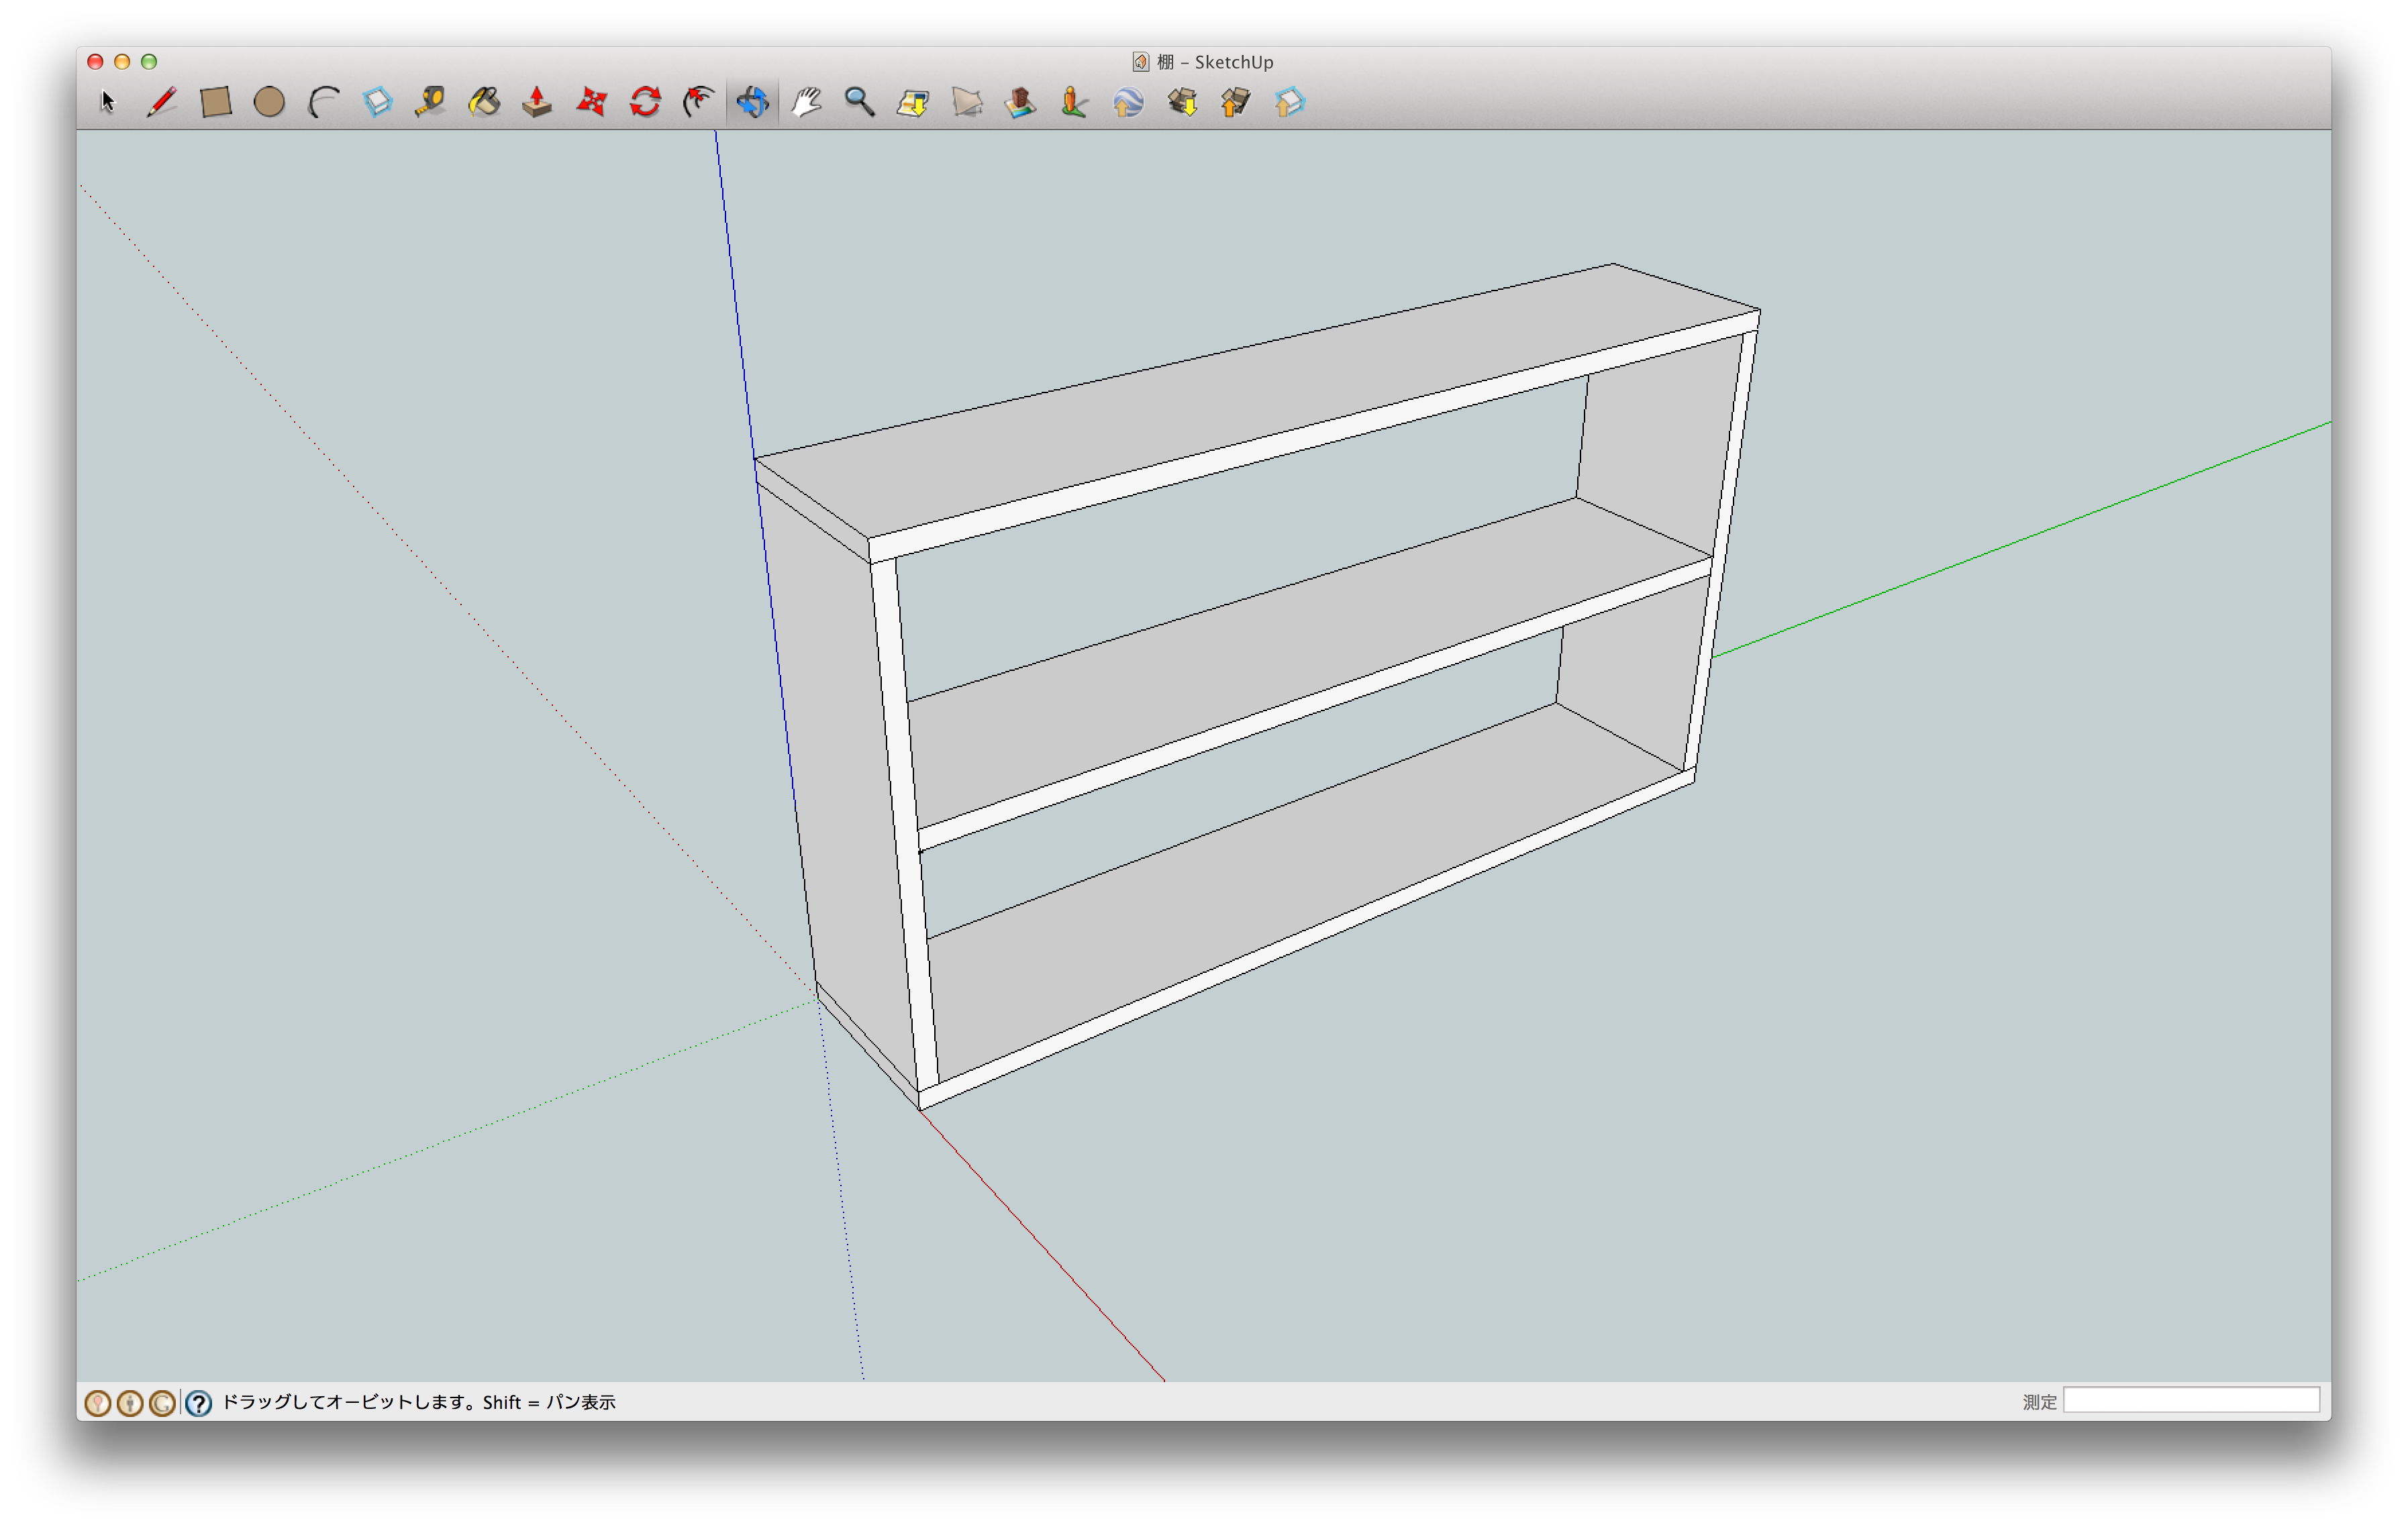The image size is (2408, 1527).
Task: Choose the Move tool with red arrows
Action: point(591,102)
